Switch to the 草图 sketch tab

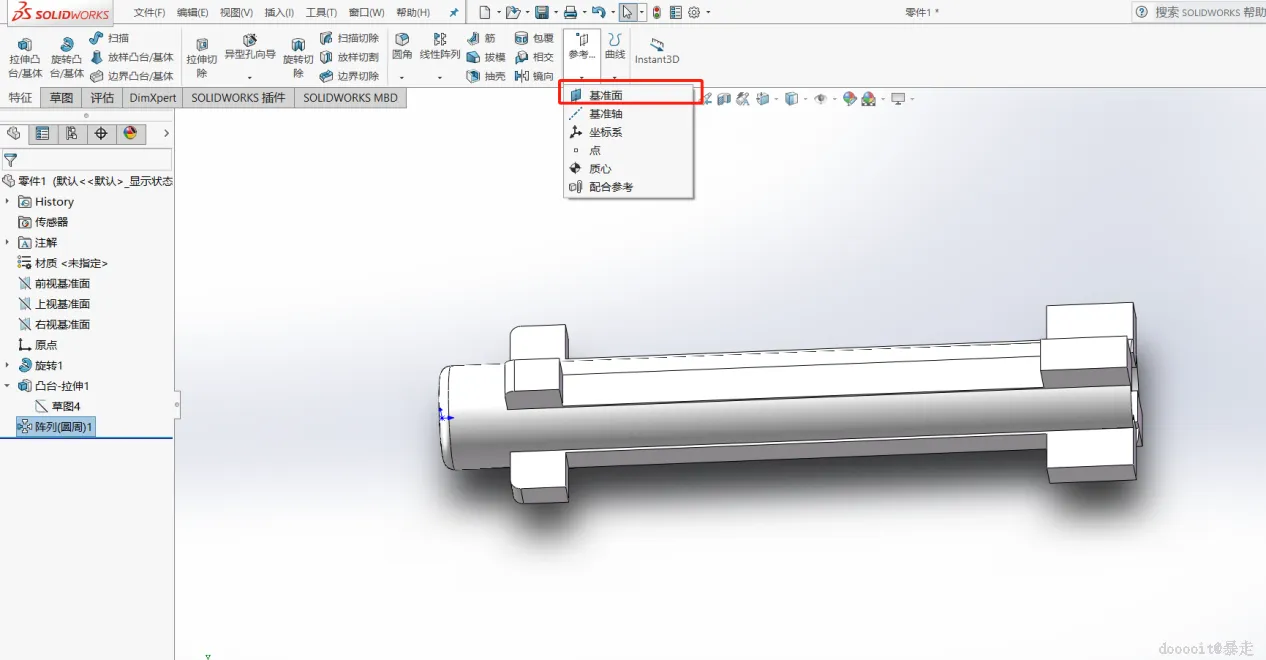[62, 98]
